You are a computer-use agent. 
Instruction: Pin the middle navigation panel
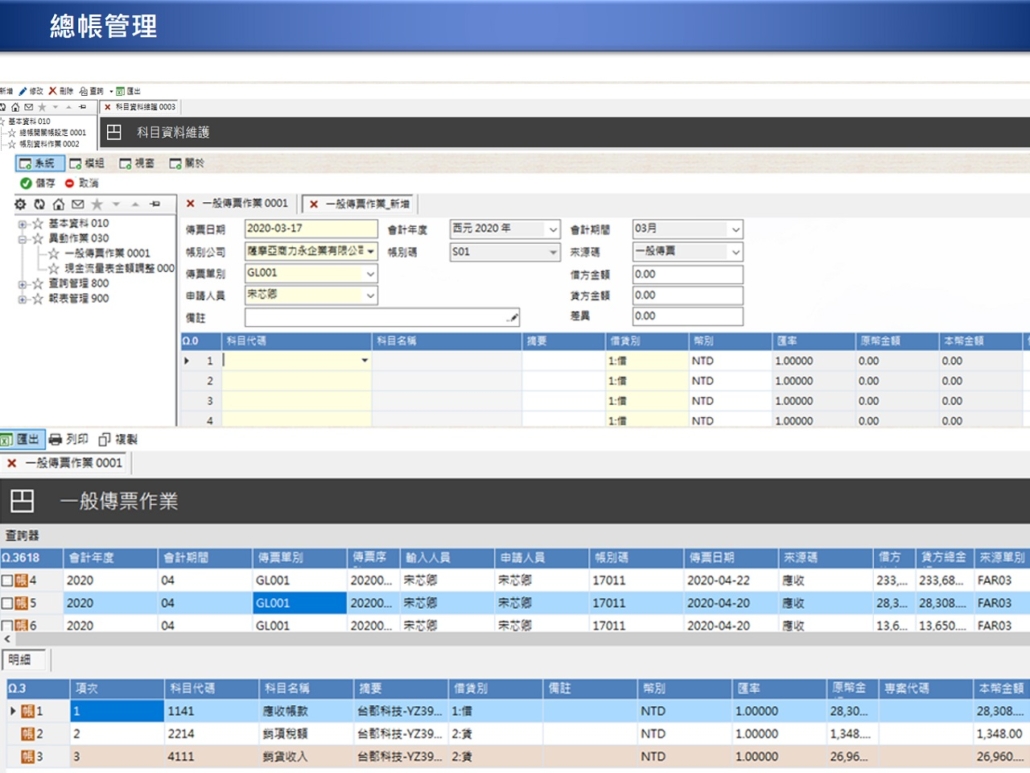coord(155,204)
